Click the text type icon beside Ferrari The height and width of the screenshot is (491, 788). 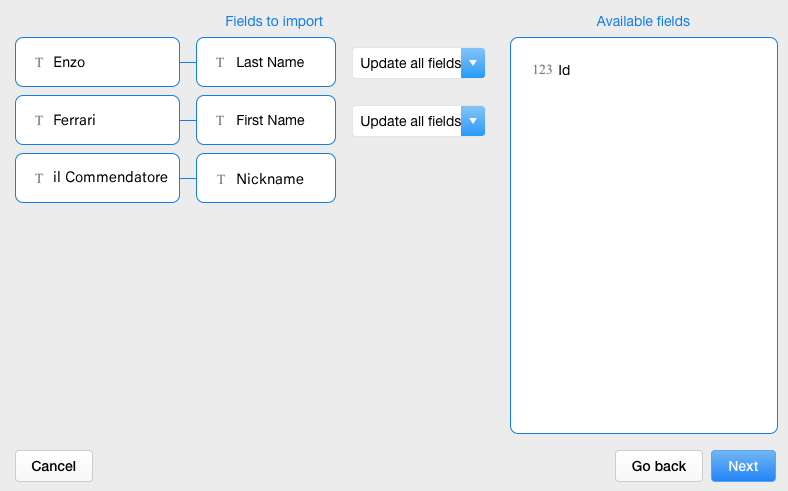pos(39,120)
